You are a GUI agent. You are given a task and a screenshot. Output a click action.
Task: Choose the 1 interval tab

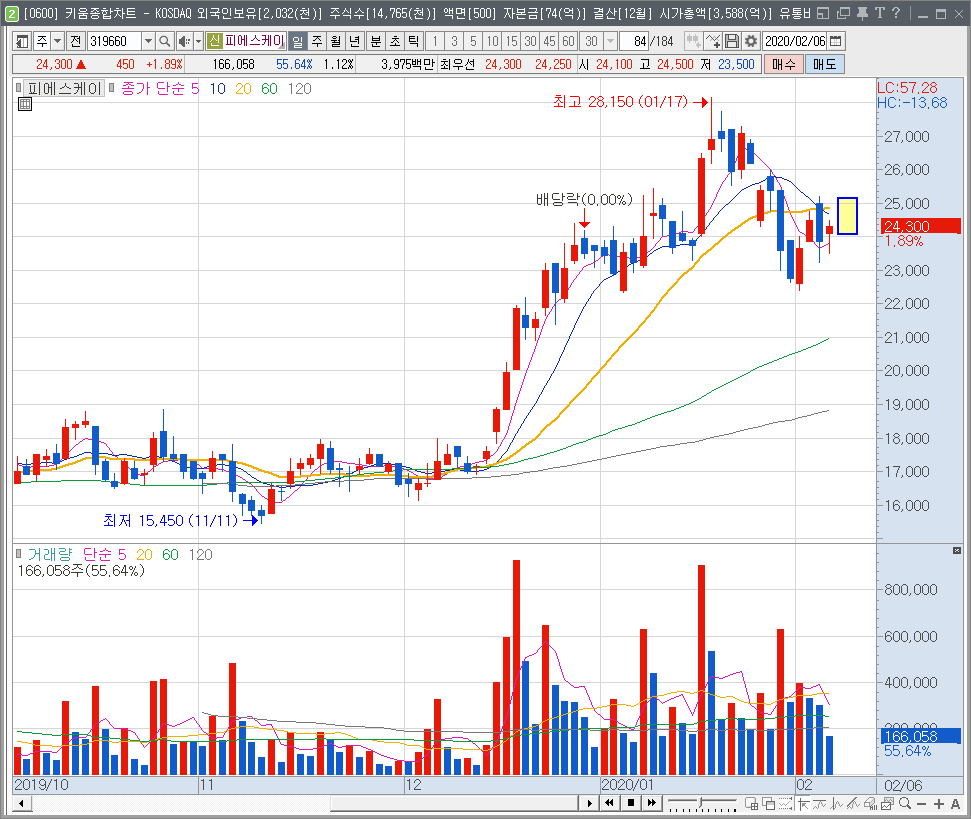click(435, 41)
